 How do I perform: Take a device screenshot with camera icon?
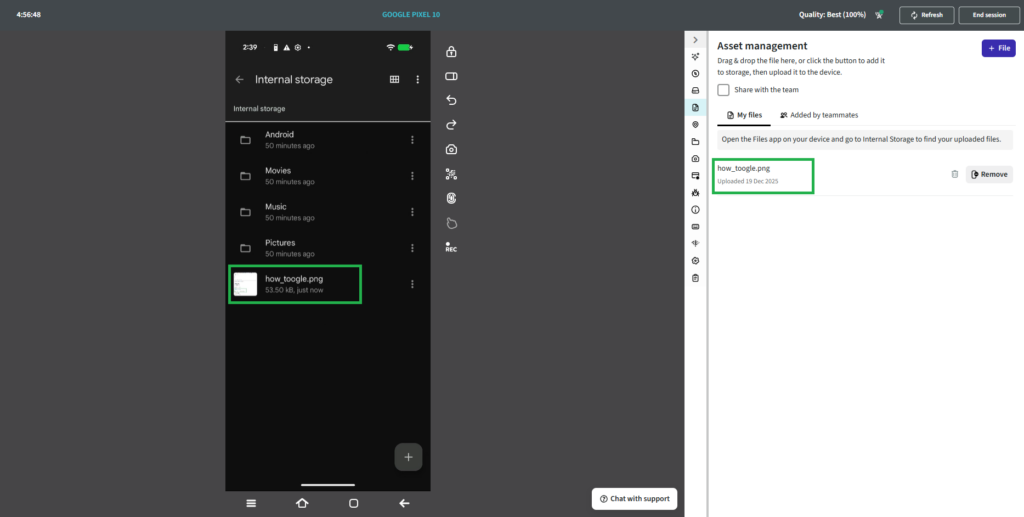tap(451, 149)
